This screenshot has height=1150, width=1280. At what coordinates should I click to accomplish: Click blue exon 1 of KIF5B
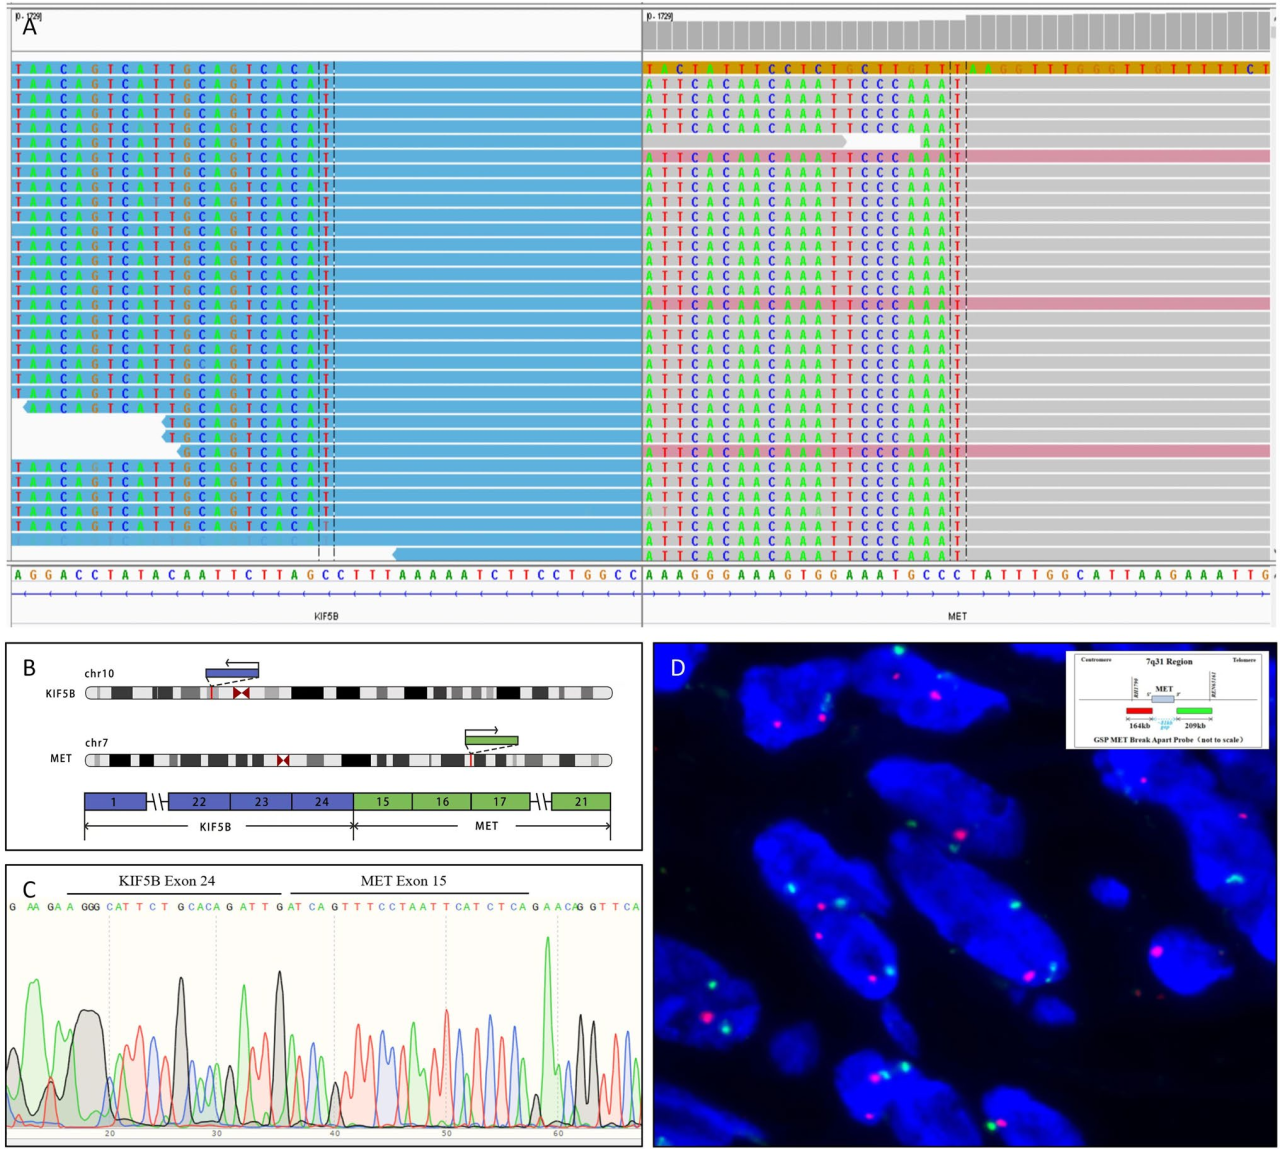pos(115,802)
